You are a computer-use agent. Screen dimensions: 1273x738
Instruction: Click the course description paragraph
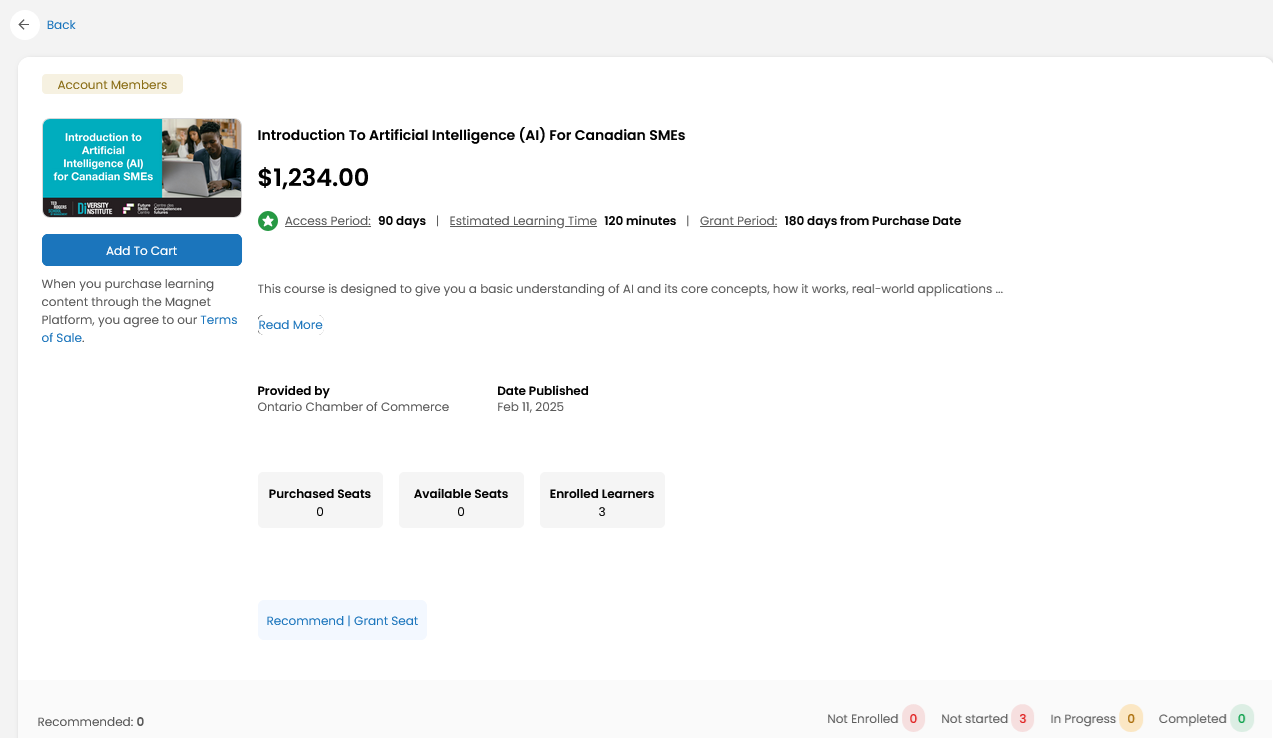630,289
